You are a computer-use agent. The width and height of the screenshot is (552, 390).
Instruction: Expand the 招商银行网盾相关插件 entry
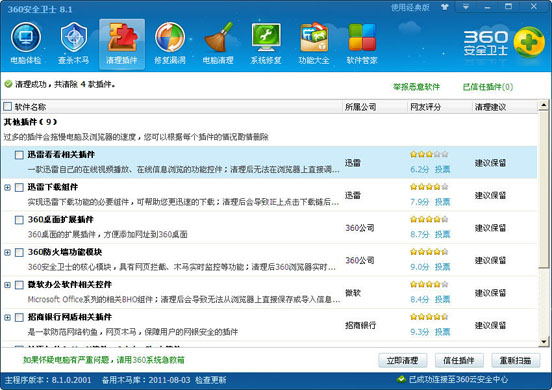7,317
